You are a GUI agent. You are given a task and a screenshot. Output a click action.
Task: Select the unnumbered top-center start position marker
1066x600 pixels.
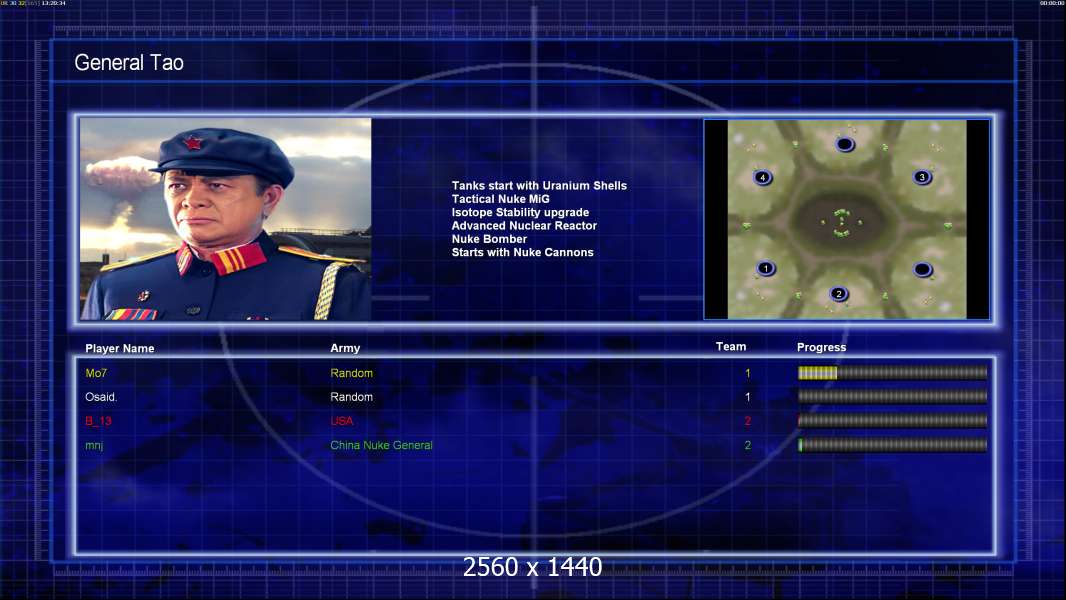pyautogui.click(x=845, y=144)
